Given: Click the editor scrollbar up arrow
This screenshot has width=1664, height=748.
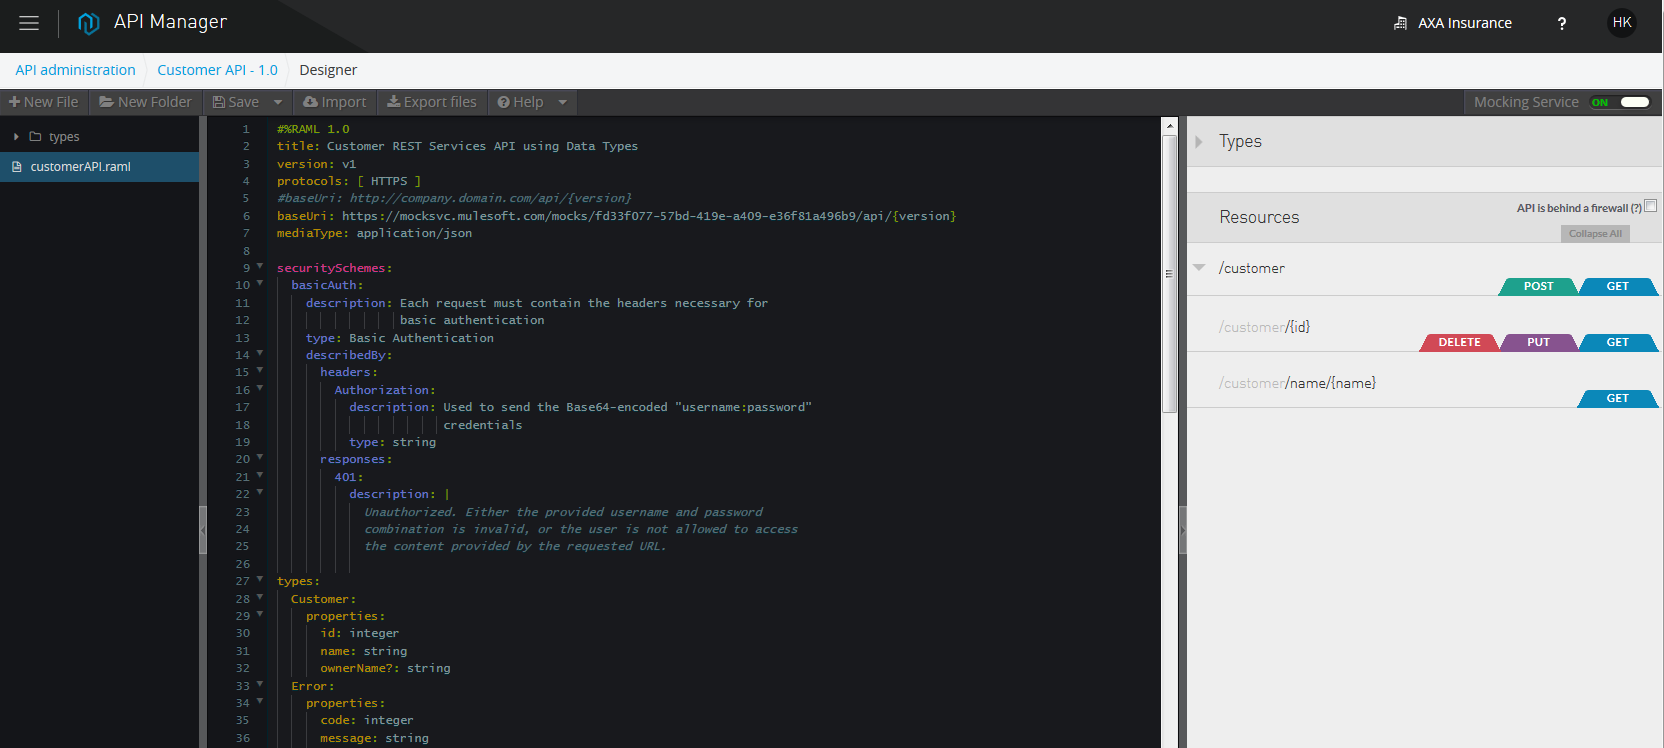Looking at the screenshot, I should tap(1169, 126).
